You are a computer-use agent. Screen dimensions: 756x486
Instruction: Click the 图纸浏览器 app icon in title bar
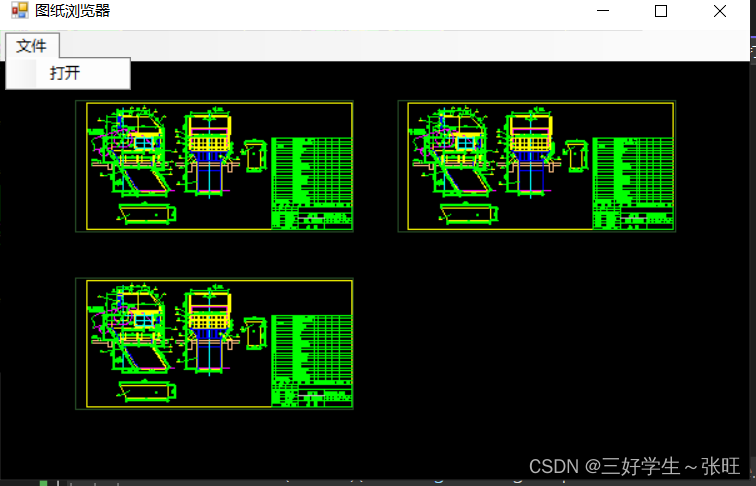[20, 11]
